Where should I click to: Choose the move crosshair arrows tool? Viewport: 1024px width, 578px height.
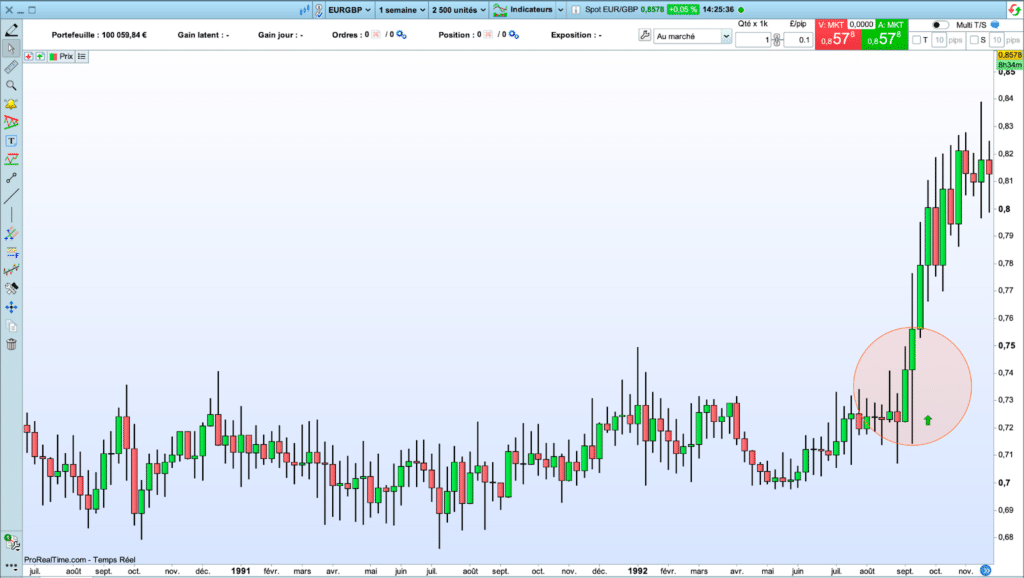pos(11,307)
